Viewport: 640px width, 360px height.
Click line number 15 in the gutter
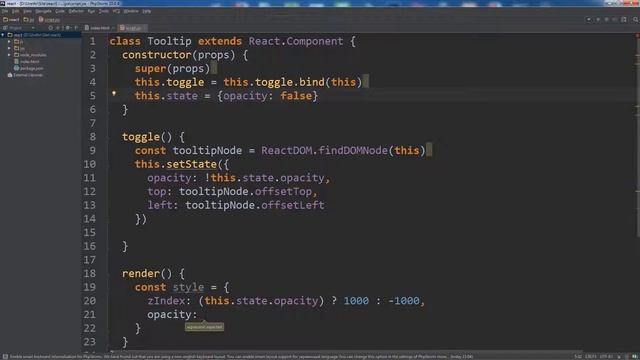[x=89, y=232]
